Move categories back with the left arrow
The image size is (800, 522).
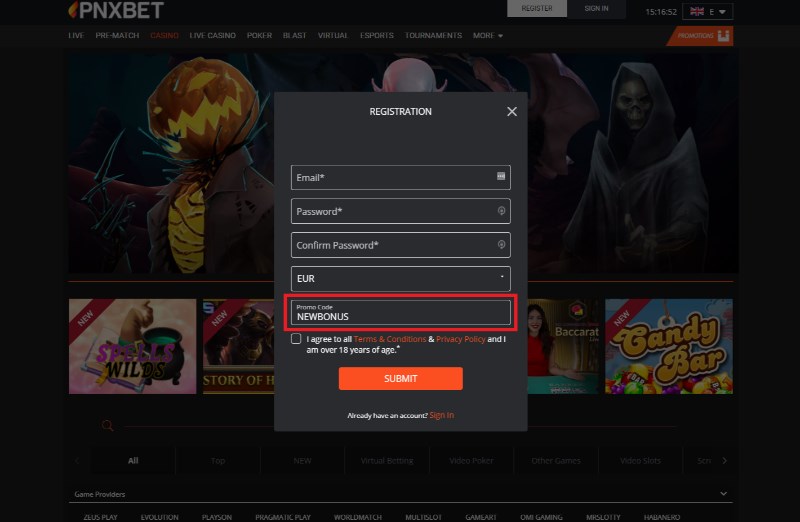(77, 460)
